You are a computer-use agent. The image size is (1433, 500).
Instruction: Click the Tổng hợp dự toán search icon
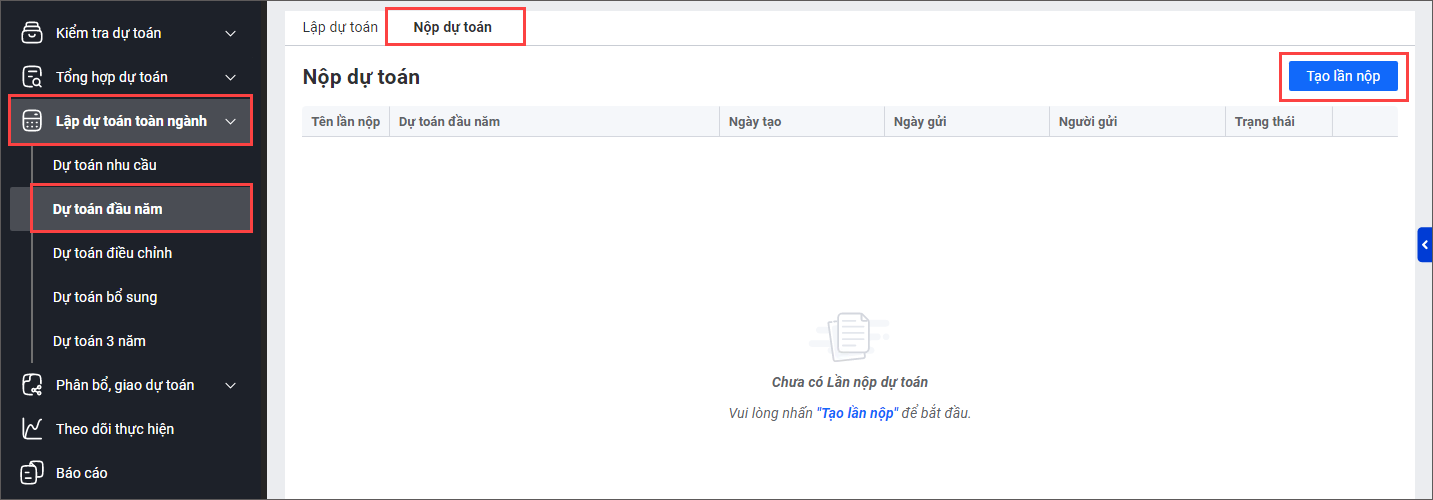point(32,77)
